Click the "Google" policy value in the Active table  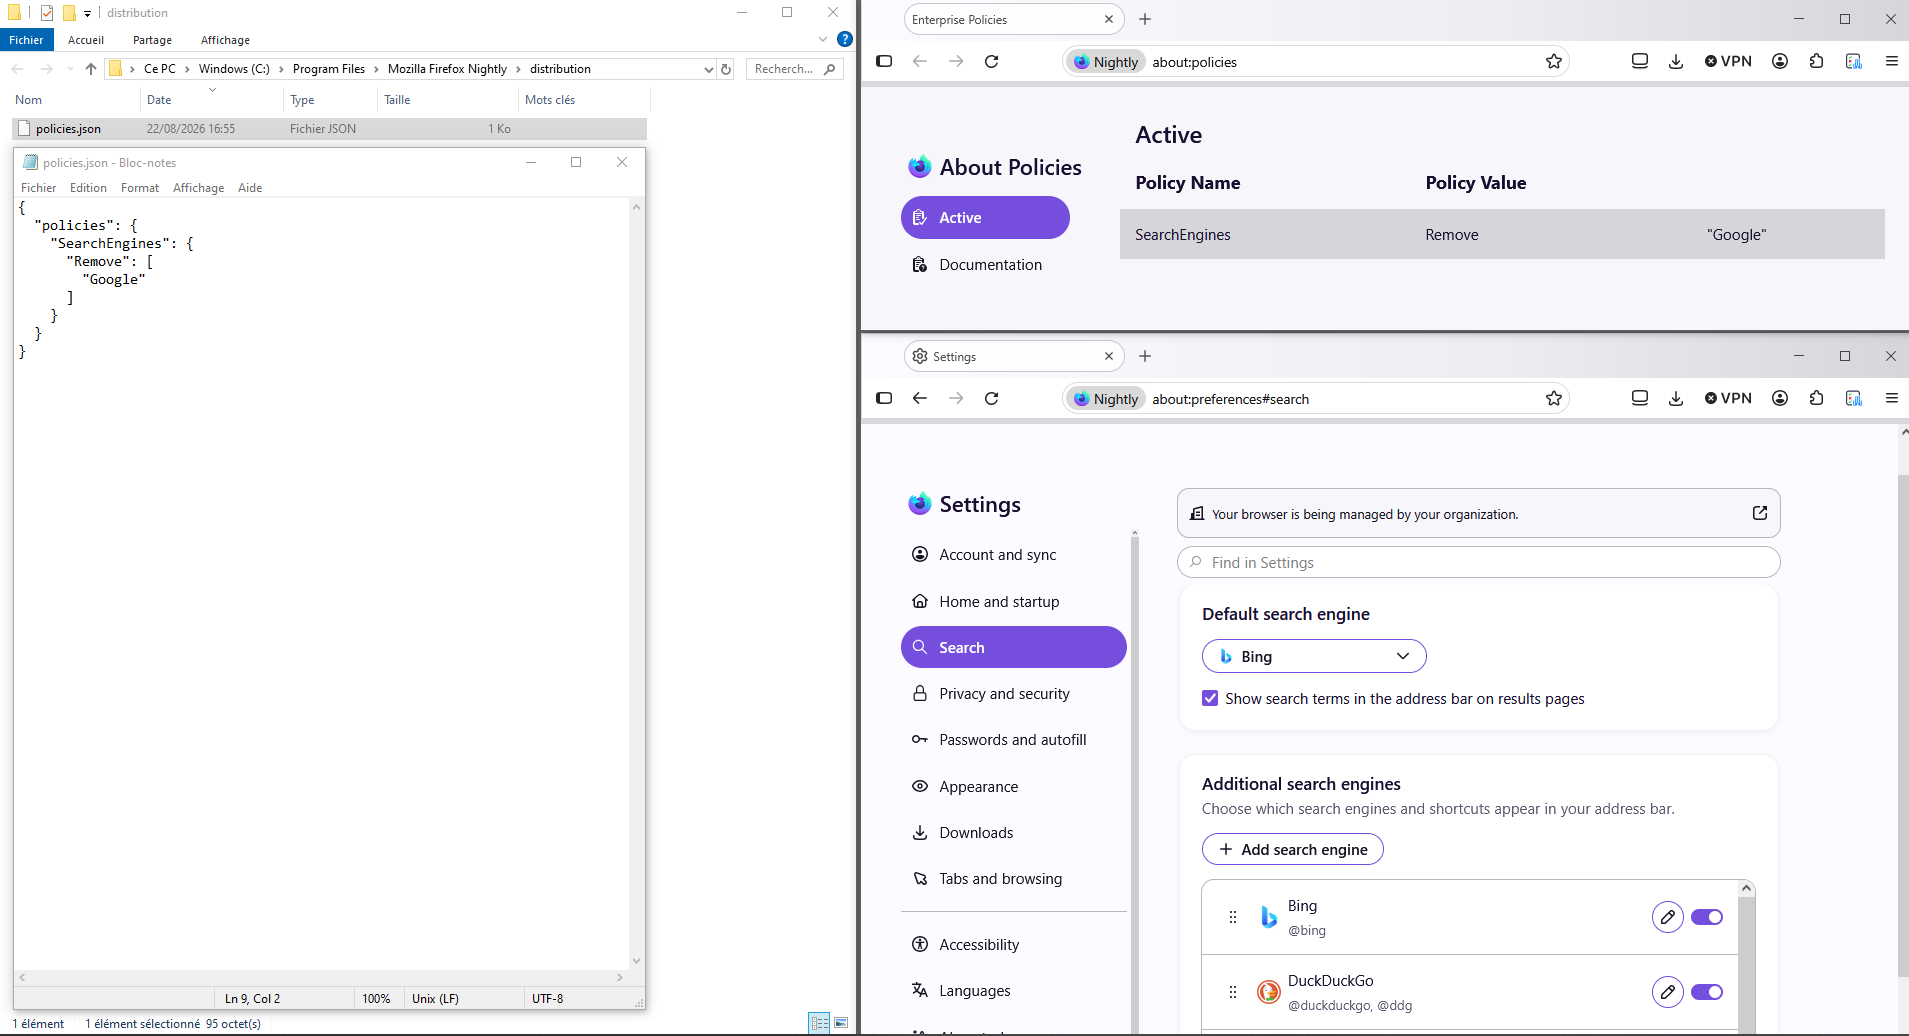tap(1736, 234)
